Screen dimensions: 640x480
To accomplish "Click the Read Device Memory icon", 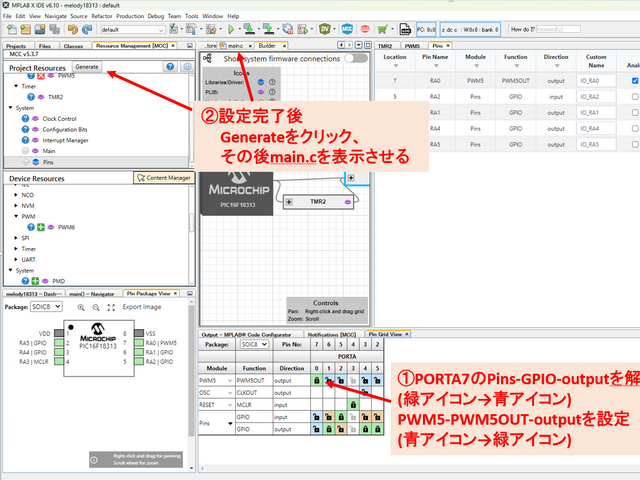I will pyautogui.click(x=268, y=29).
